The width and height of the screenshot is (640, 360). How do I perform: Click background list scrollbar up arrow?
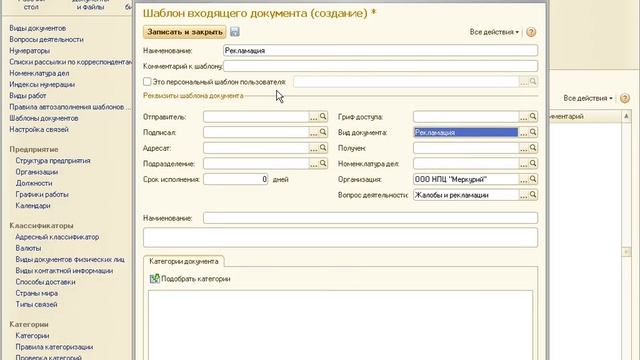(x=627, y=117)
